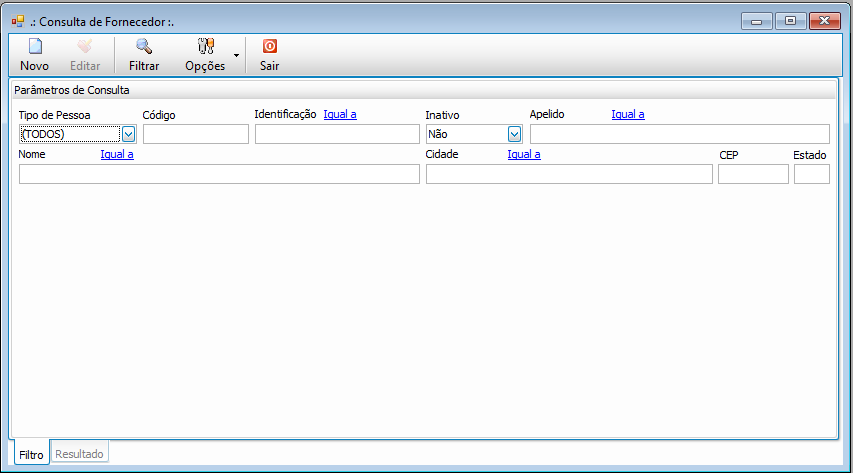
Task: Focus the Nome input field
Action: pos(219,174)
